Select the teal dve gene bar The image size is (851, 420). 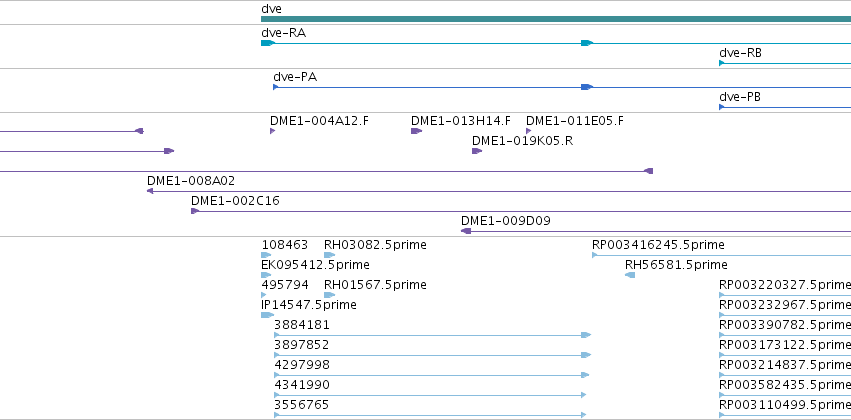(556, 19)
